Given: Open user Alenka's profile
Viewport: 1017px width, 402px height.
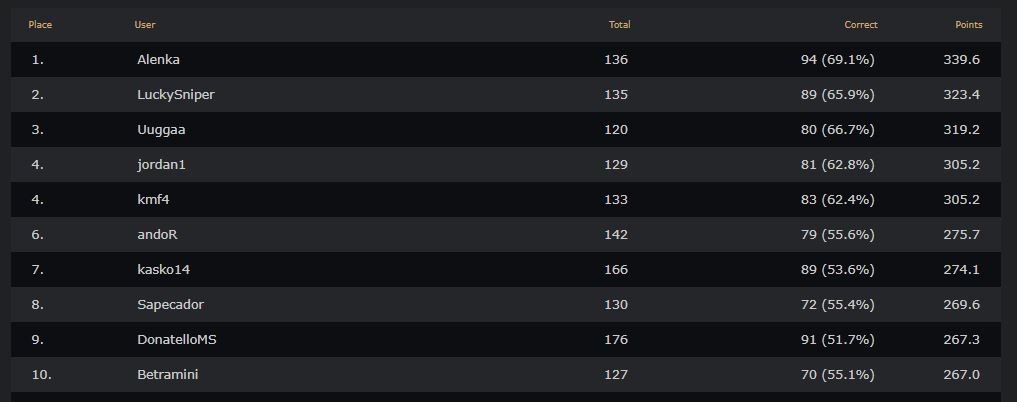Looking at the screenshot, I should tap(158, 60).
